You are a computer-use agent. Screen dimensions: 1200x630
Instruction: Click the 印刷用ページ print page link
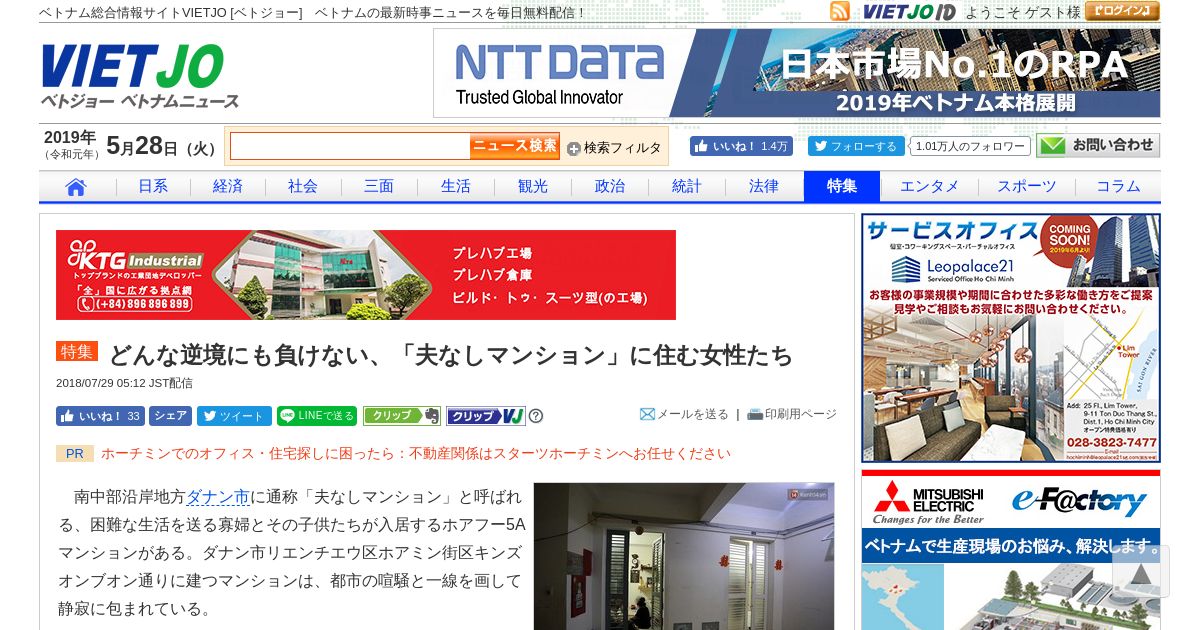pyautogui.click(x=792, y=414)
